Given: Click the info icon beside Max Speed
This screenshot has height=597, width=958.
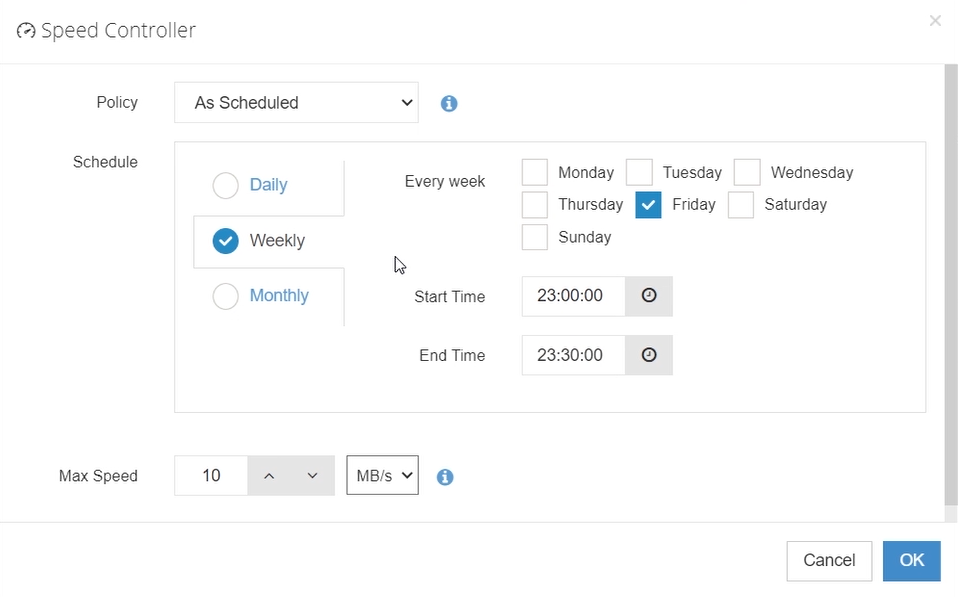Looking at the screenshot, I should point(445,477).
